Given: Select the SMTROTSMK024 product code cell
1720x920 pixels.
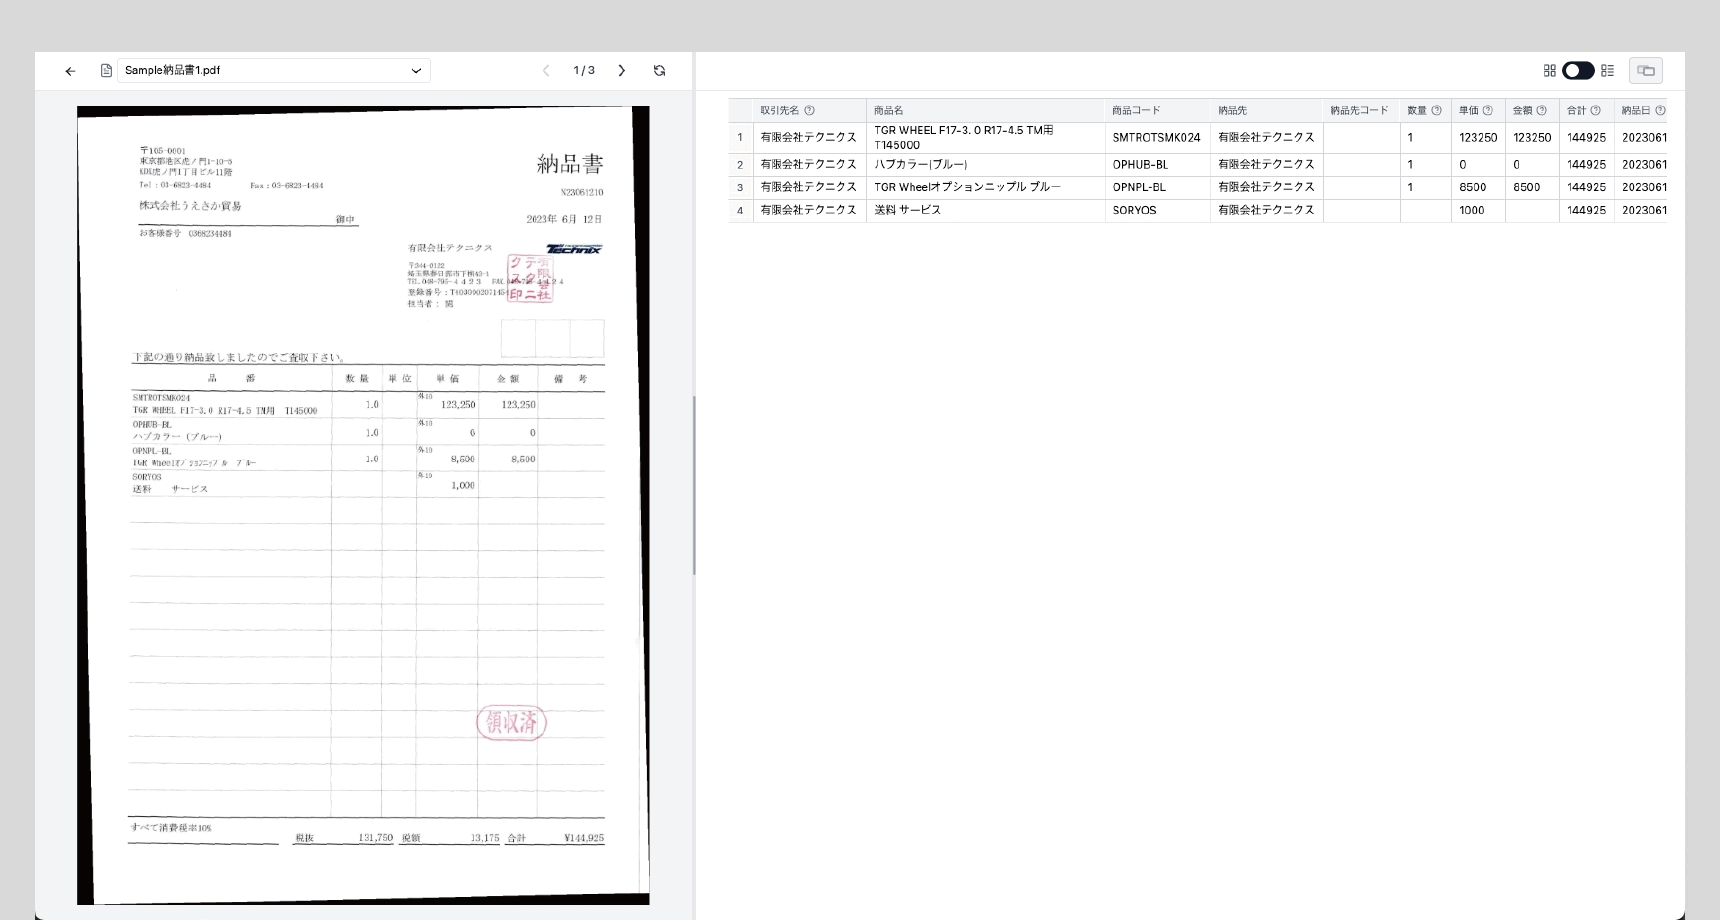Looking at the screenshot, I should pos(1156,138).
